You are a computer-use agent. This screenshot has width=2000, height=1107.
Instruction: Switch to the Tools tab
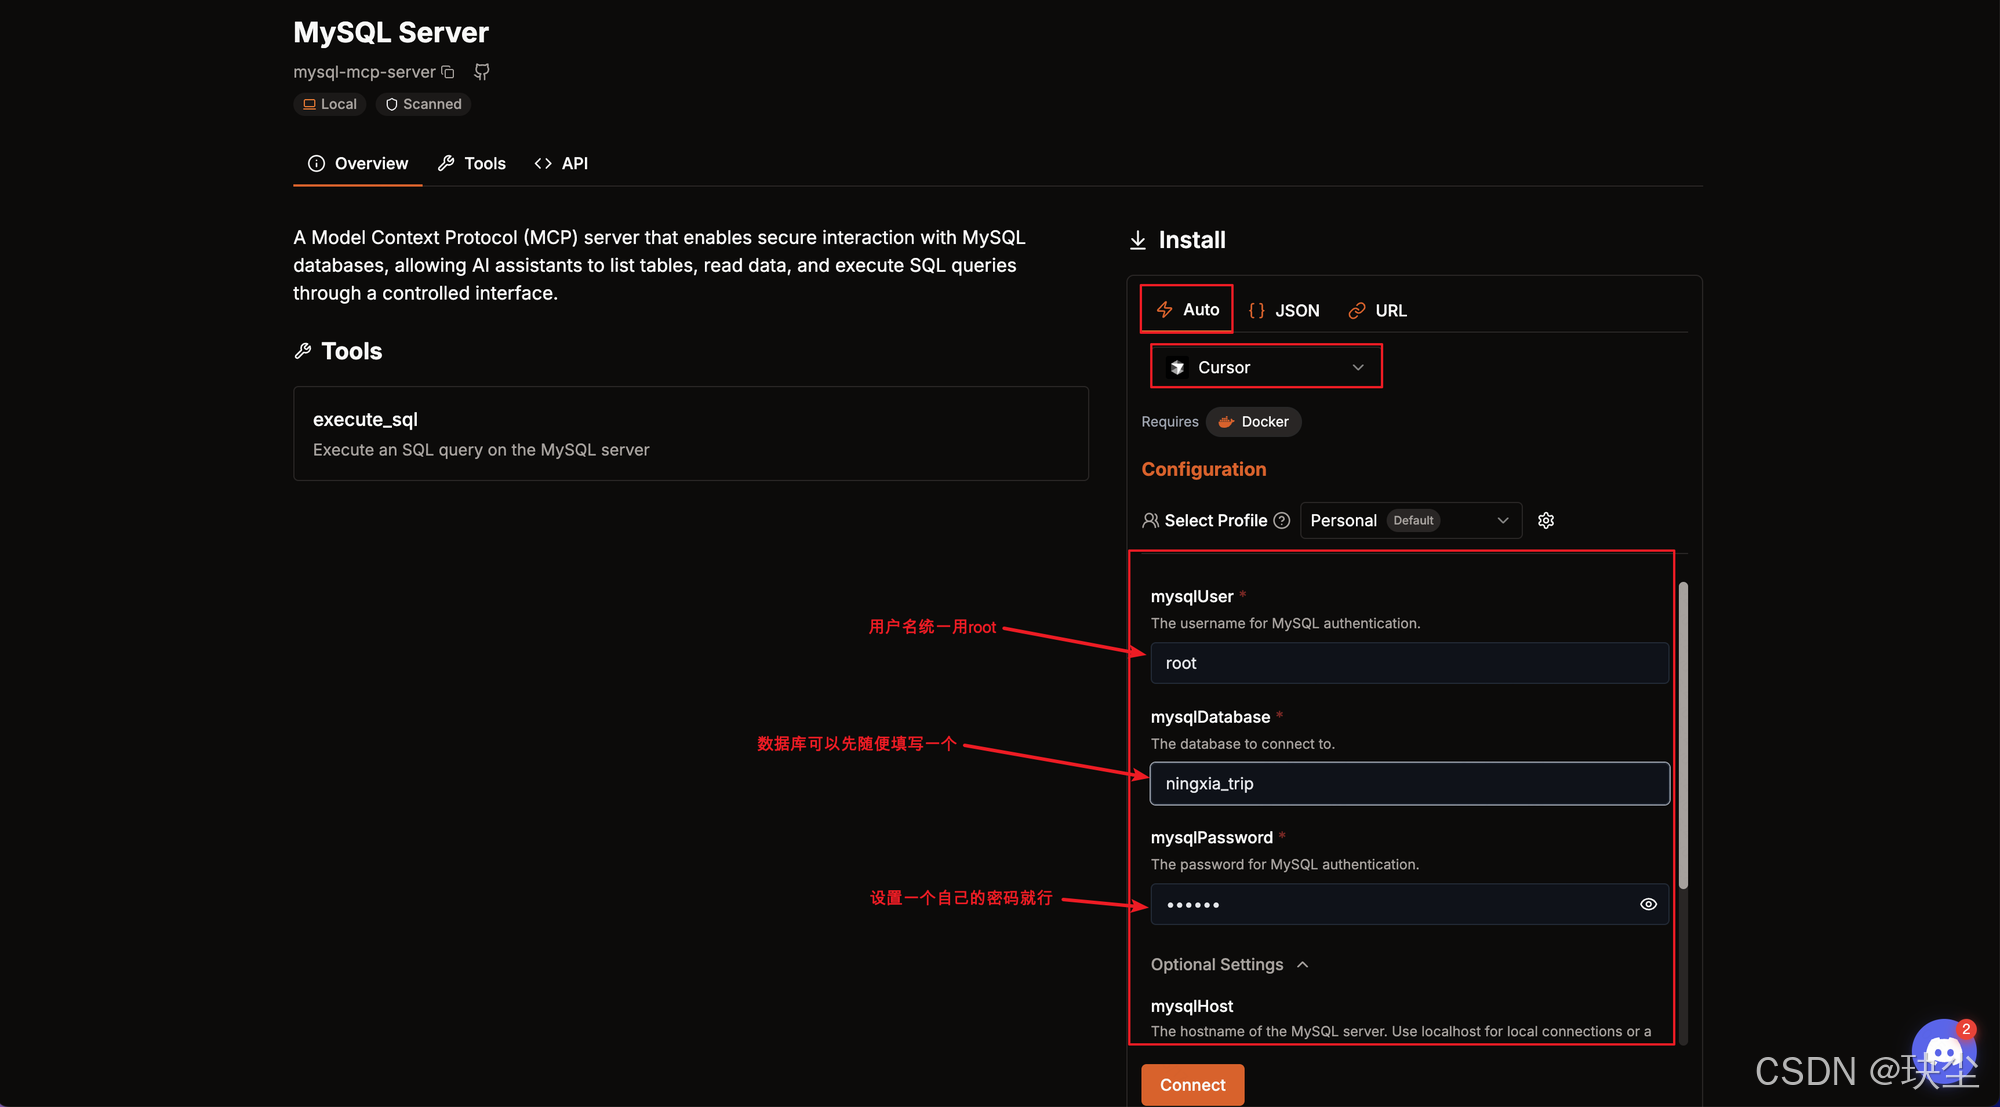click(x=472, y=163)
